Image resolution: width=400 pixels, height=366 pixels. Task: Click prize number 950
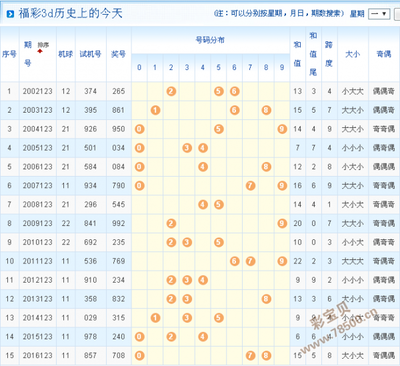pos(118,129)
